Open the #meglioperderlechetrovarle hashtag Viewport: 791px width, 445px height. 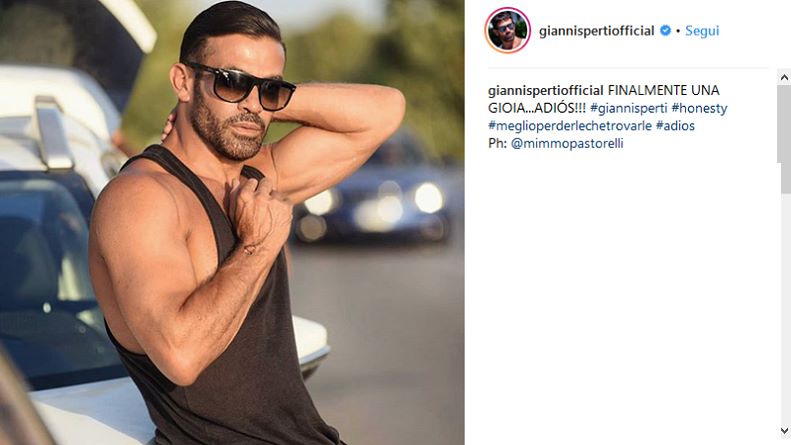pos(570,126)
